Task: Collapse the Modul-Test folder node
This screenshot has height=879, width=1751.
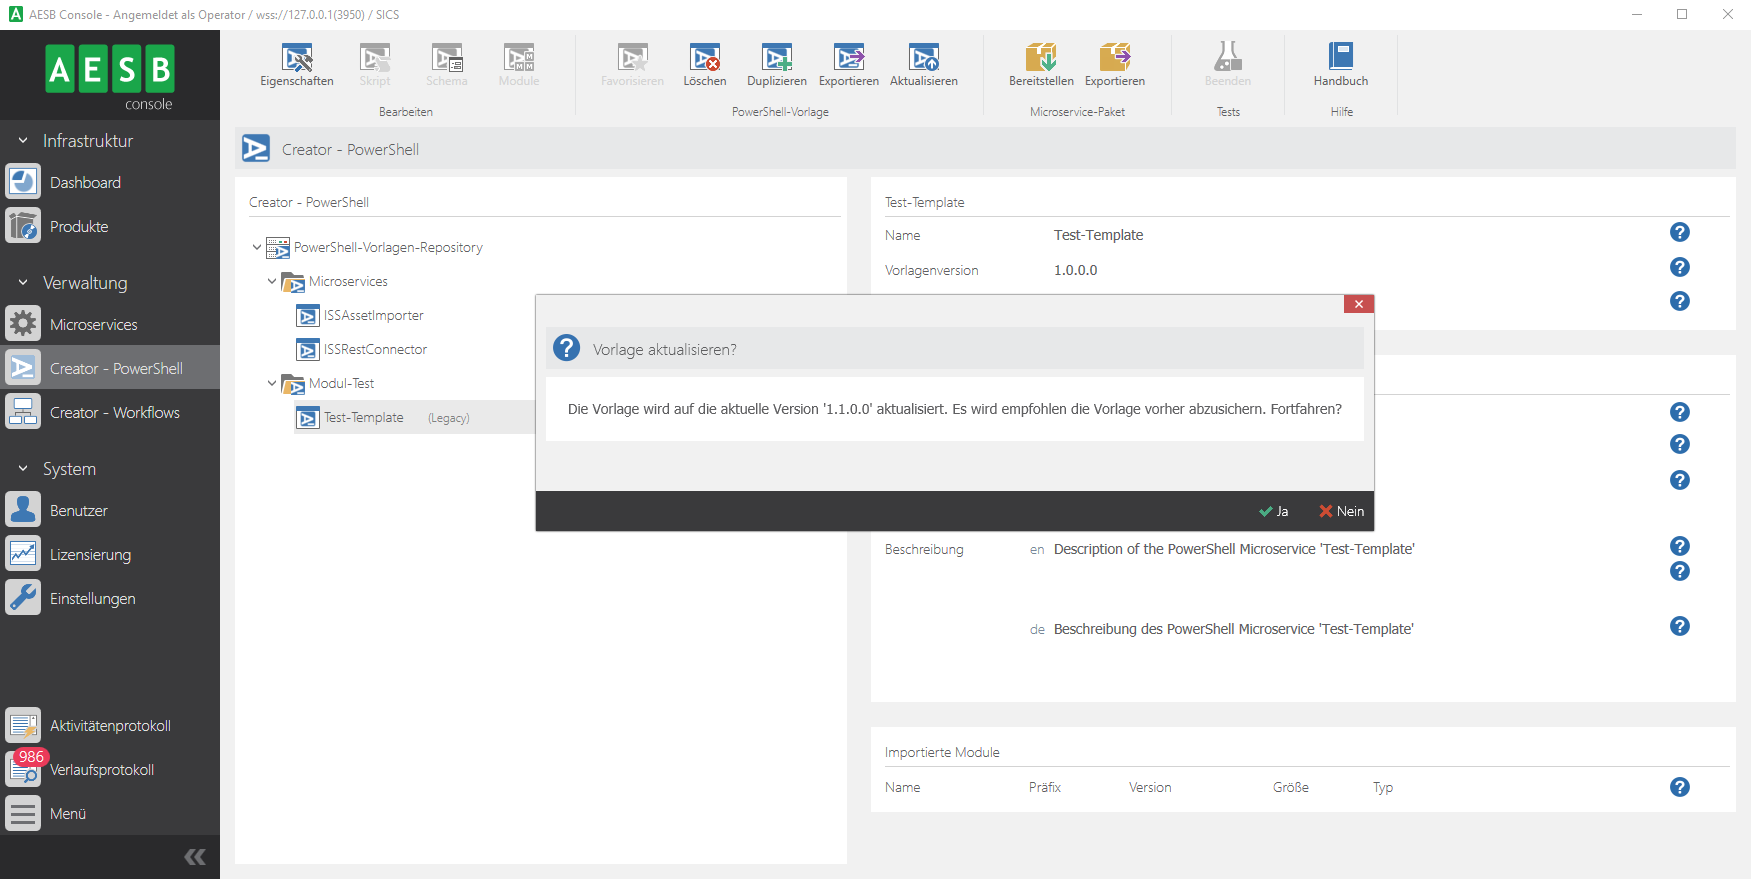Action: click(272, 383)
